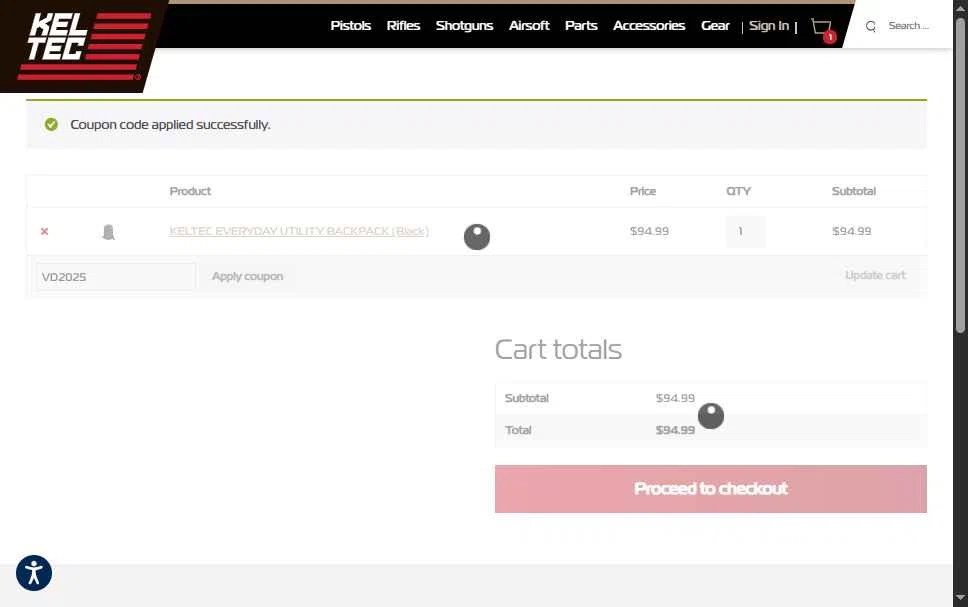968x607 pixels.
Task: Click the green success checkmark icon
Action: click(x=51, y=124)
